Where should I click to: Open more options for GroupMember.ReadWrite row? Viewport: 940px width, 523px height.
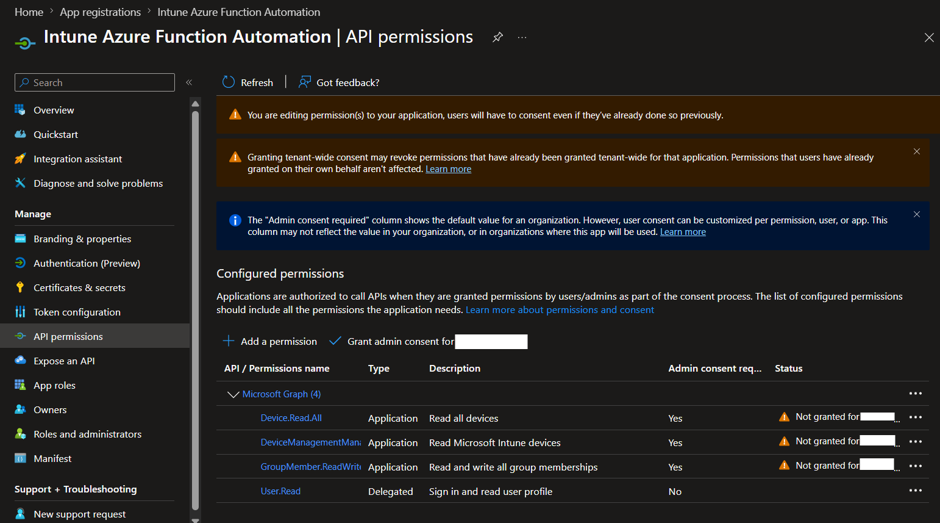915,466
